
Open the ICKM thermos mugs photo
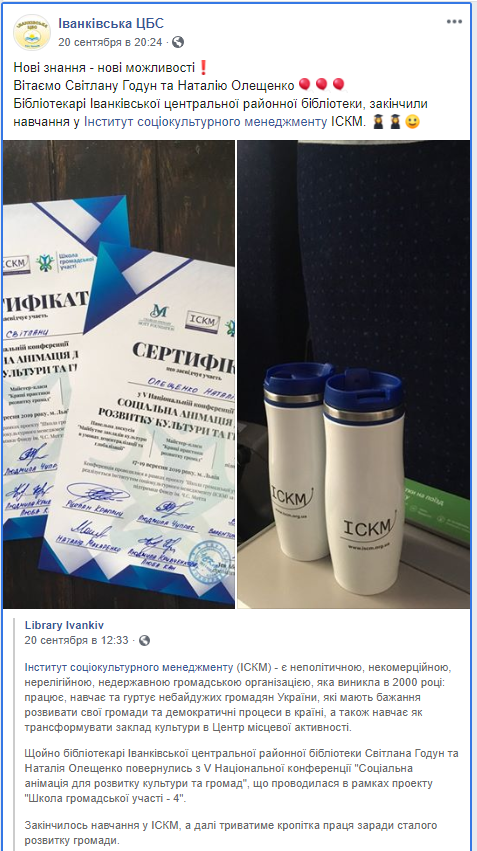354,374
